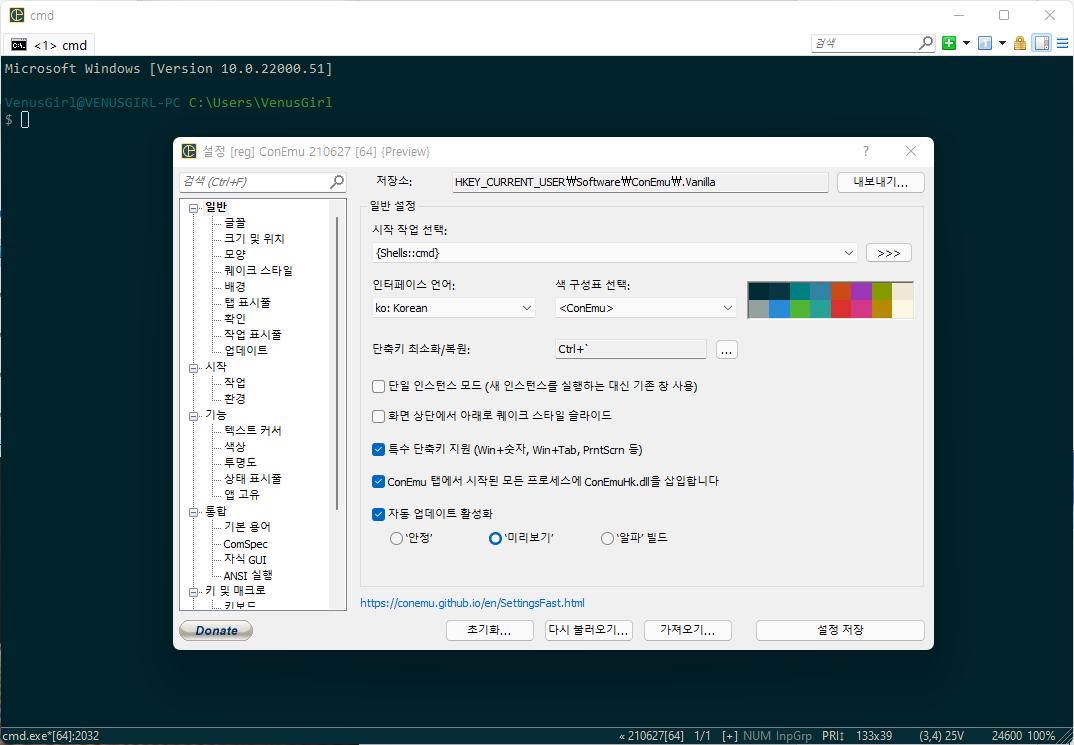1074x745 pixels.
Task: Click the ConEmu icon in the settings dialog title
Action: tap(188, 151)
